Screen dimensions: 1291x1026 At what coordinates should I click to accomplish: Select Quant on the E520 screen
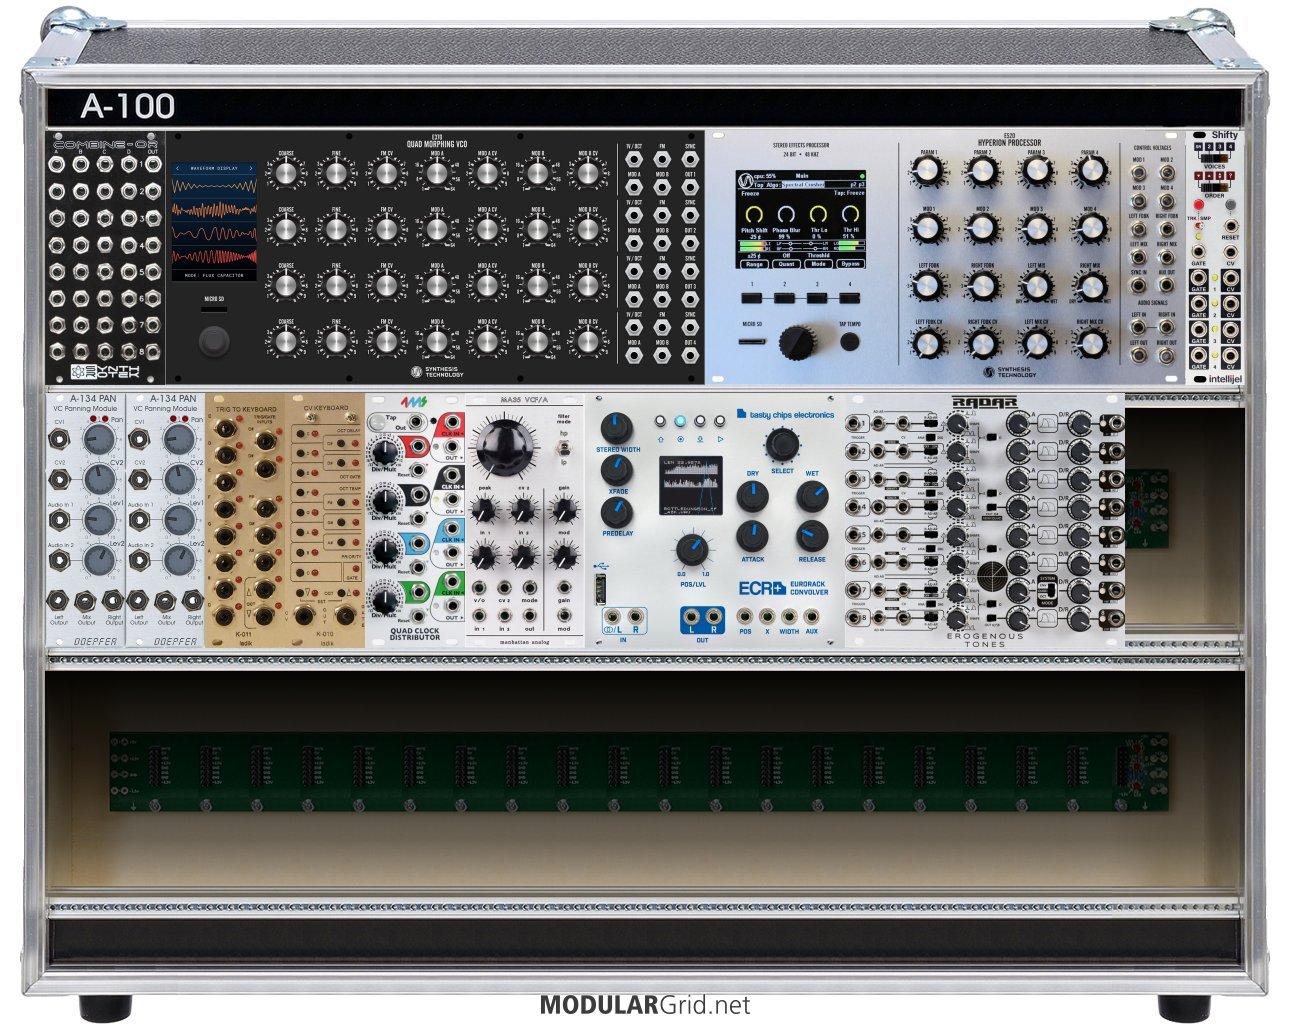(x=786, y=264)
